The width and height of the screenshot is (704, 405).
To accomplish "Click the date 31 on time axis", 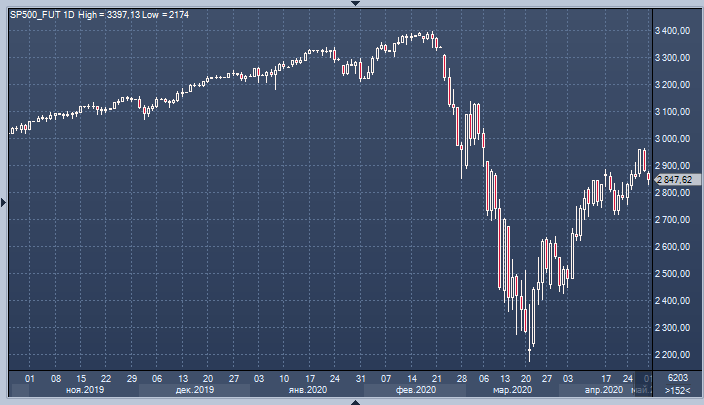I will coord(361,379).
